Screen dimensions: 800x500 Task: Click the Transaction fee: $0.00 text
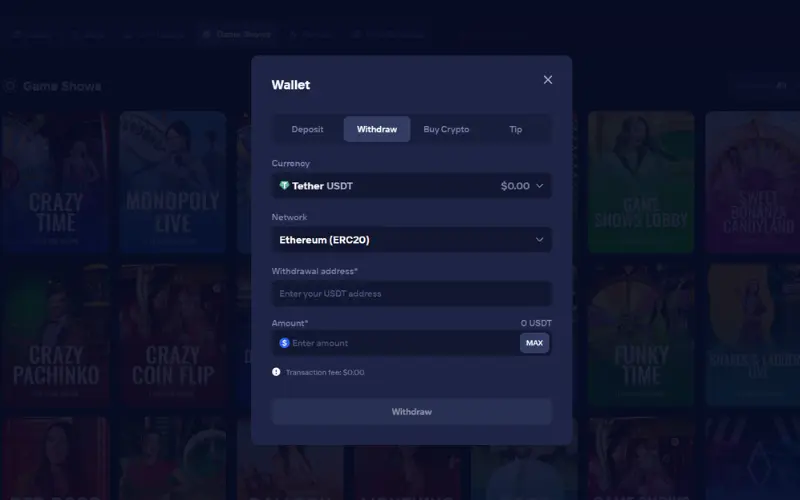coord(324,372)
